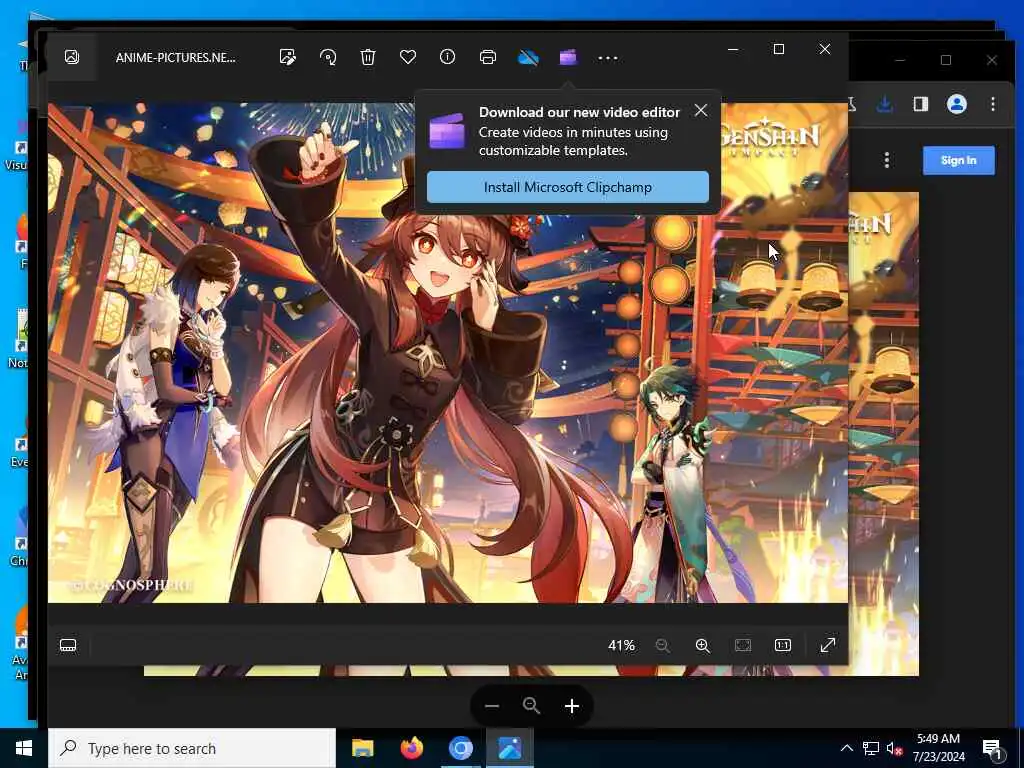The image size is (1024, 768).
Task: Print the image with printer icon
Action: click(x=487, y=57)
